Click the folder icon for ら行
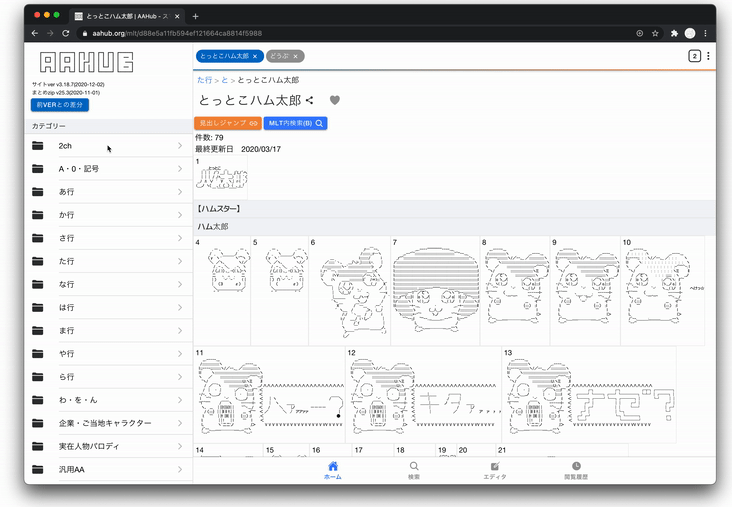732x507 pixels. click(38, 377)
